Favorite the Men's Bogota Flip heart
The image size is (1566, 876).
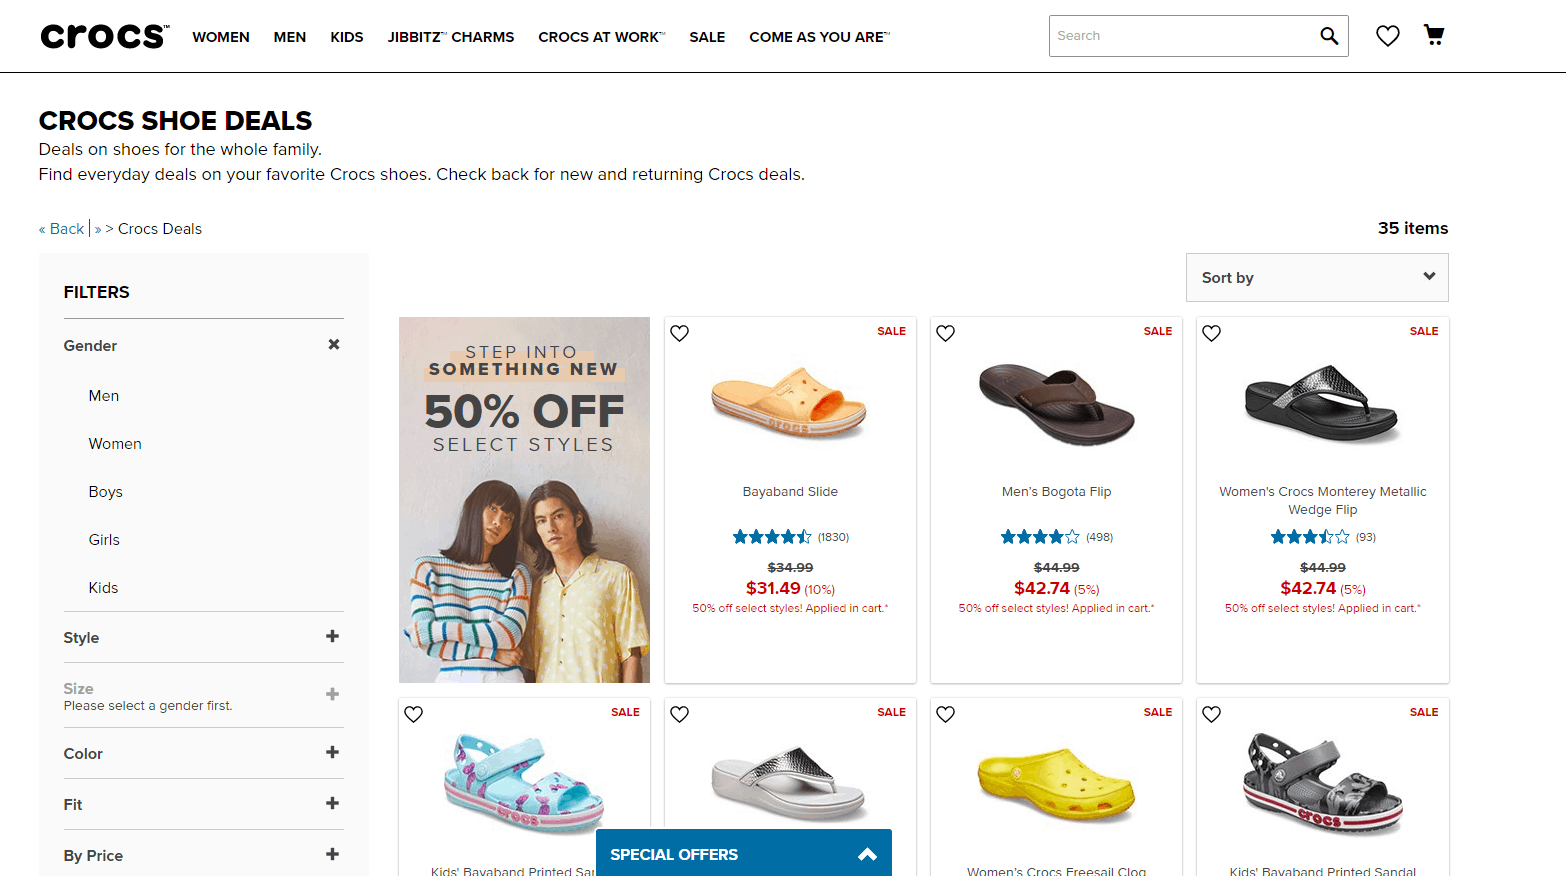pyautogui.click(x=946, y=333)
